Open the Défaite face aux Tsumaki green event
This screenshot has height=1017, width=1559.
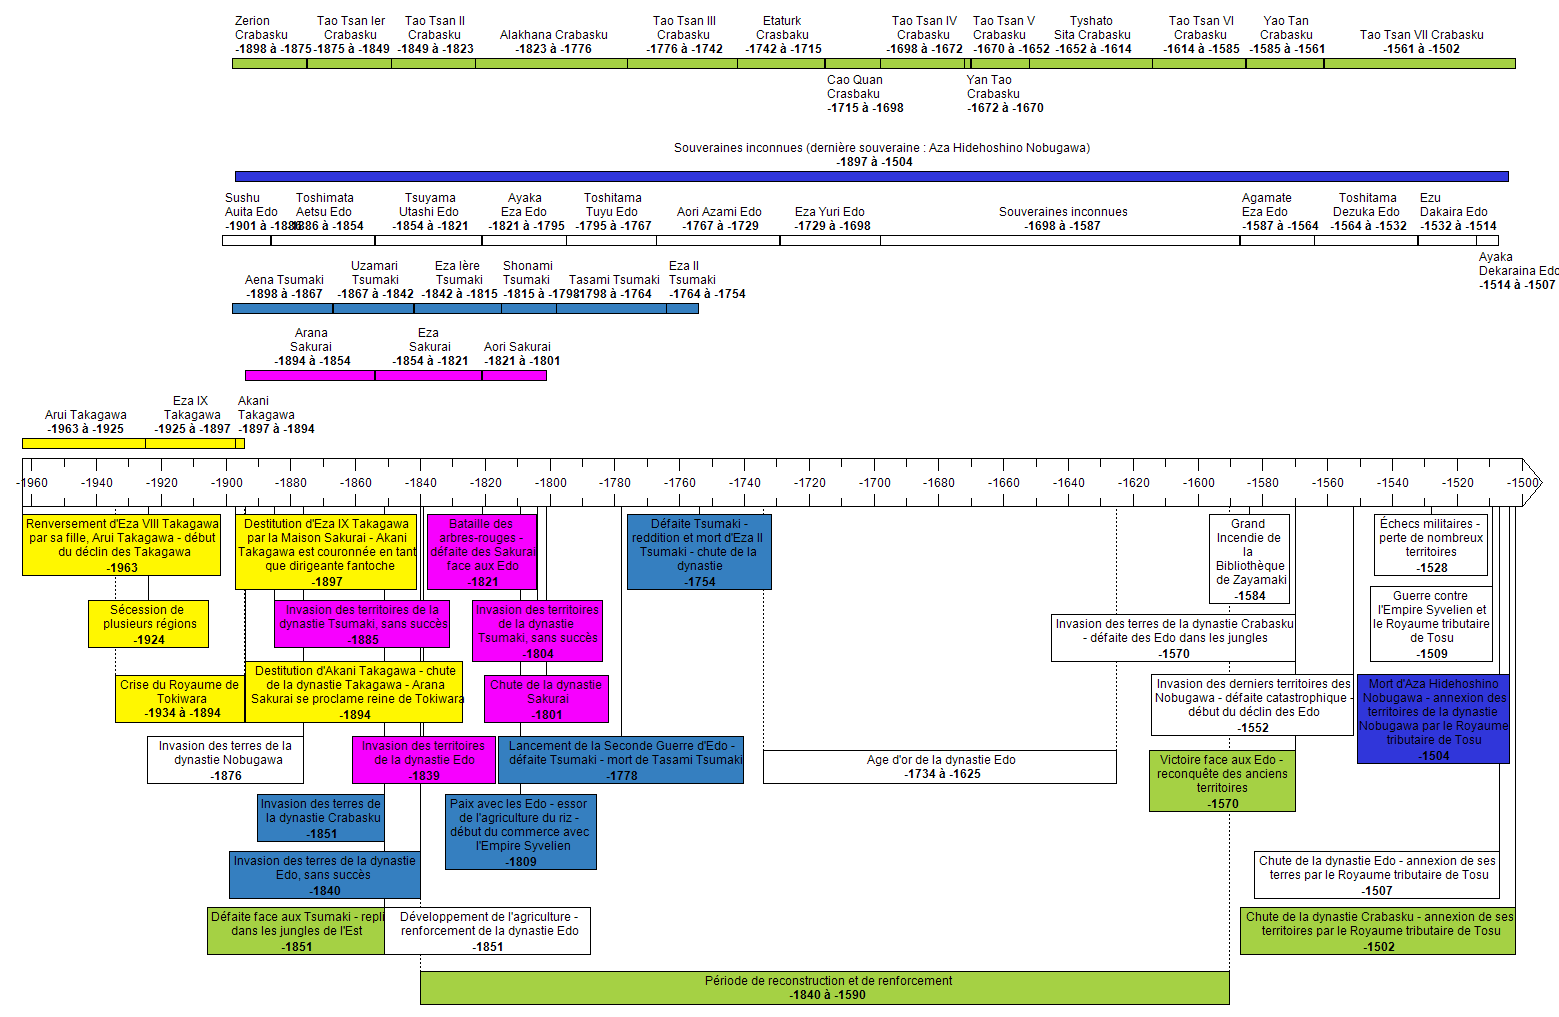click(296, 931)
